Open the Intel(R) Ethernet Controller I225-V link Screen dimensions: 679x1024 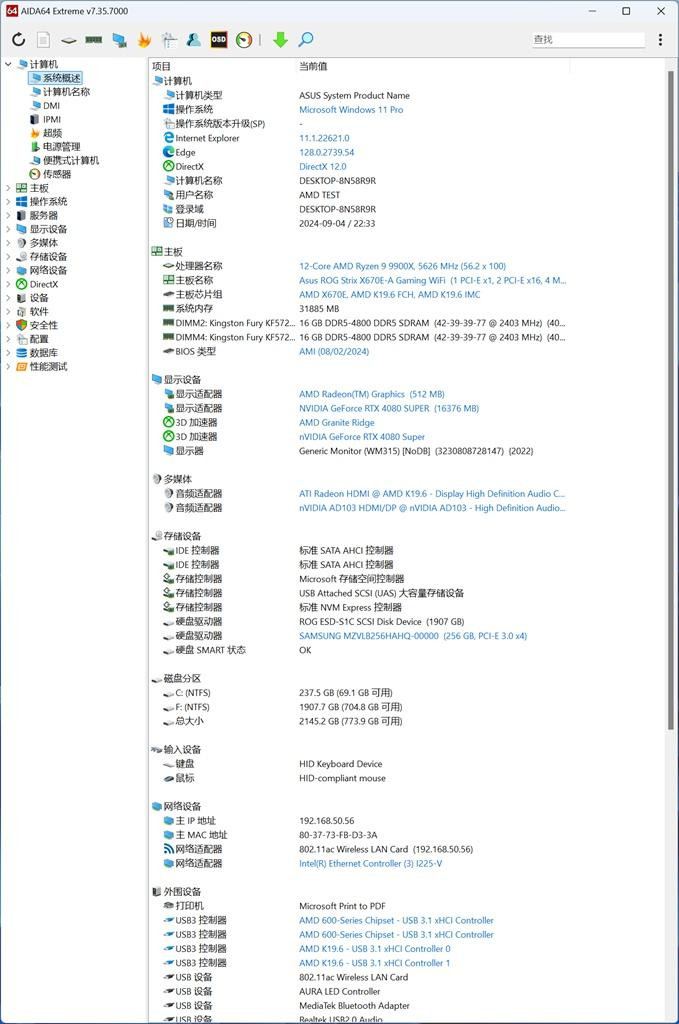click(x=370, y=863)
